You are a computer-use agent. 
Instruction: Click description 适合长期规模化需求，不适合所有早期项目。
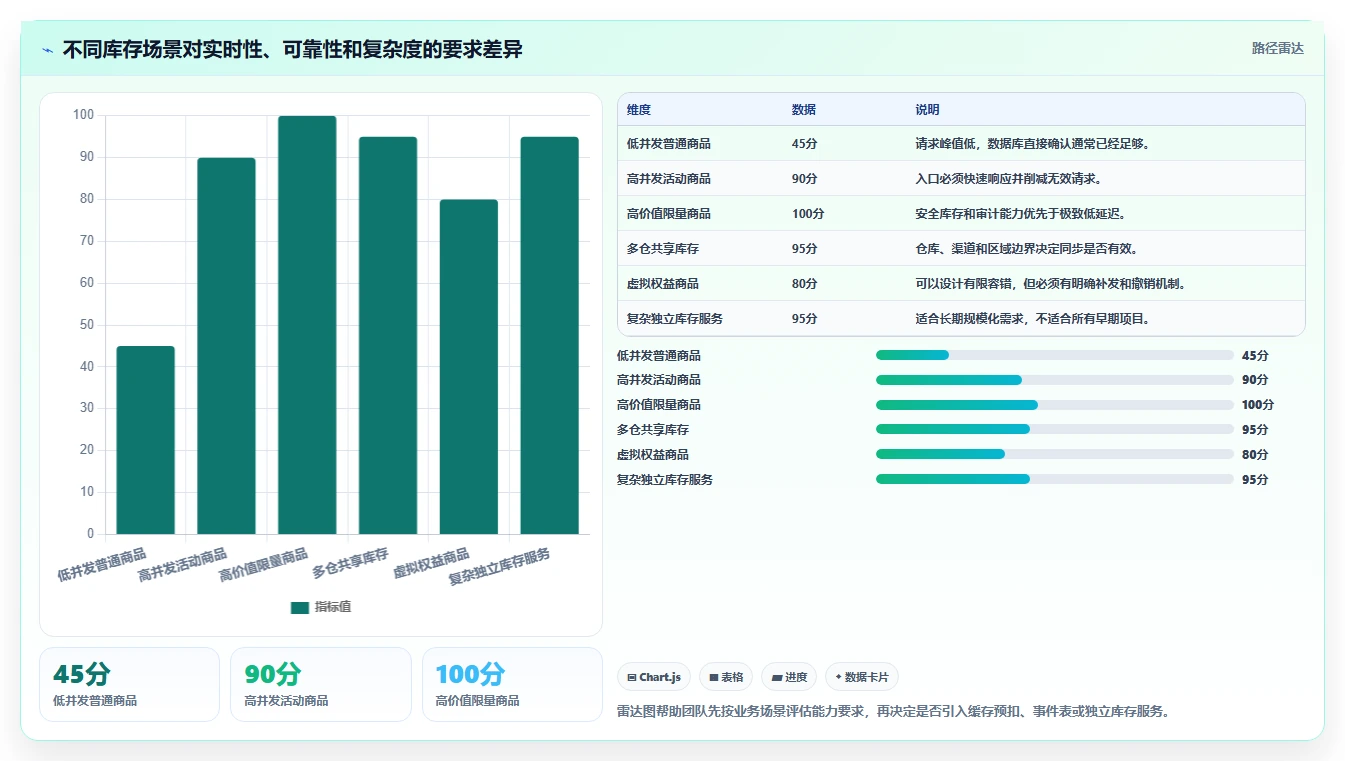coord(1034,319)
